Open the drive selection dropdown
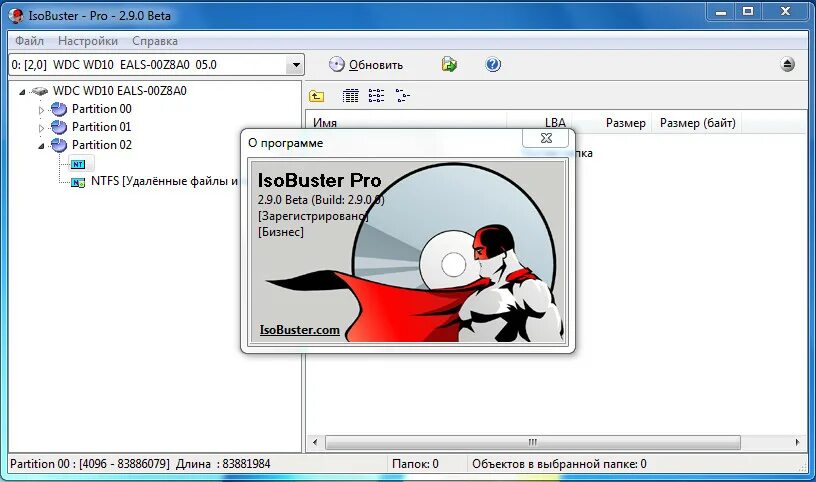 (296, 65)
